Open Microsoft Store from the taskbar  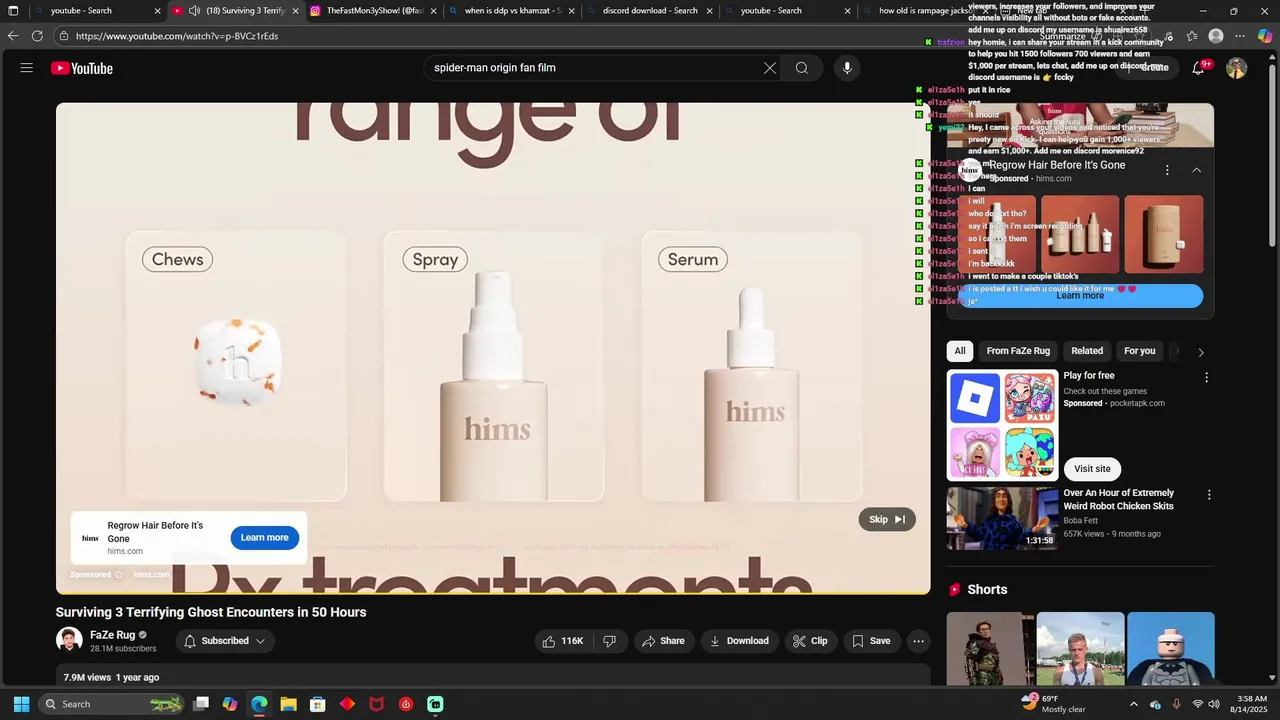click(318, 704)
